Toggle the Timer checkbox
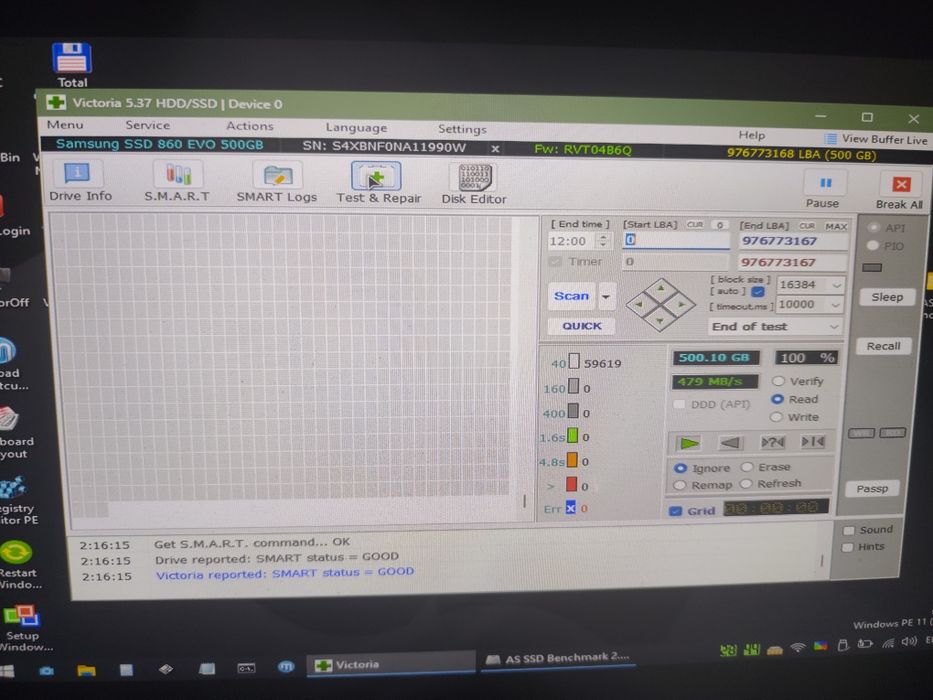Image resolution: width=933 pixels, height=700 pixels. 555,261
